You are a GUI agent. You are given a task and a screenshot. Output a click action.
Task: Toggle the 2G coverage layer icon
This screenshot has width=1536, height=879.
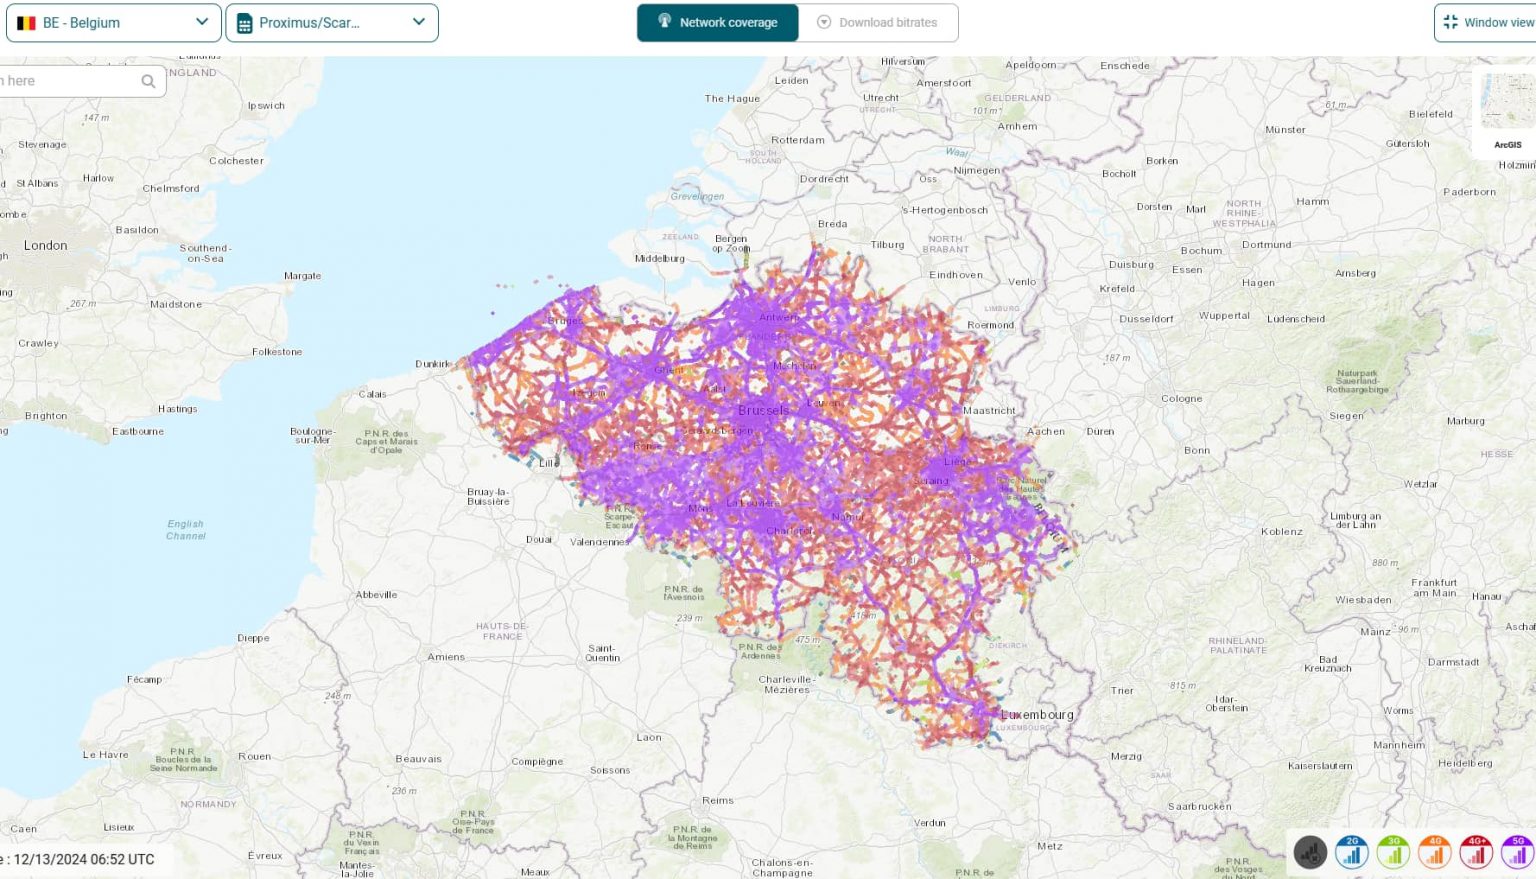[x=1352, y=852]
